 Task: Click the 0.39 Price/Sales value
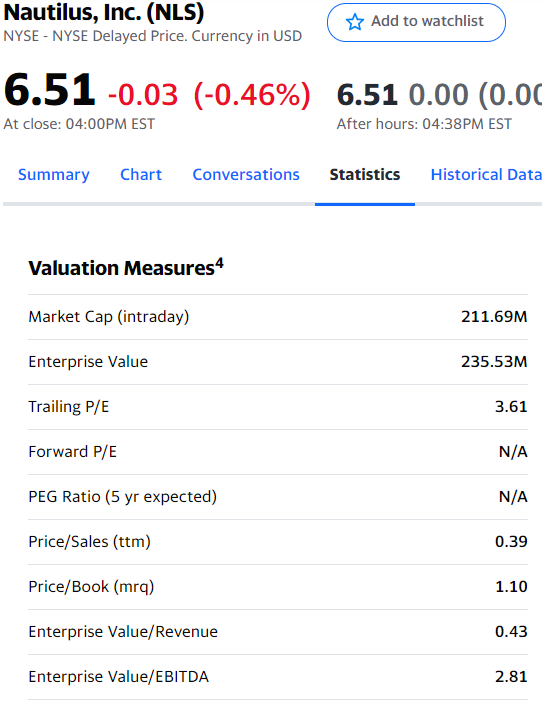tap(511, 542)
